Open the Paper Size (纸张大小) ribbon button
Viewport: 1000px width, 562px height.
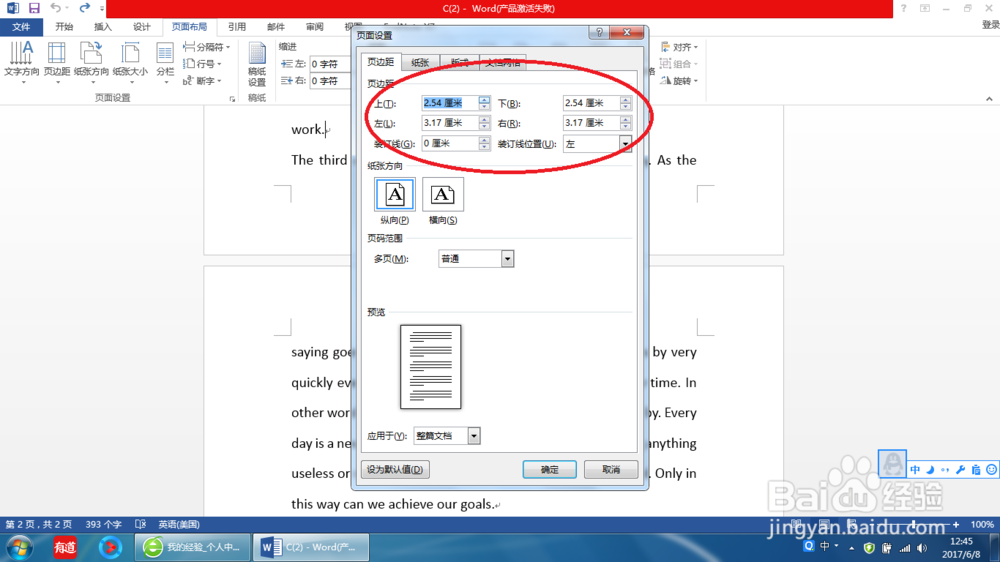point(130,63)
